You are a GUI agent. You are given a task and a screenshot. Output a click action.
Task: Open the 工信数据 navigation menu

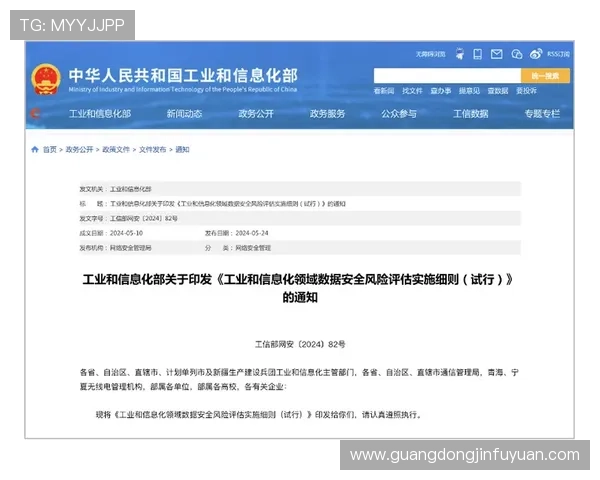(x=471, y=114)
